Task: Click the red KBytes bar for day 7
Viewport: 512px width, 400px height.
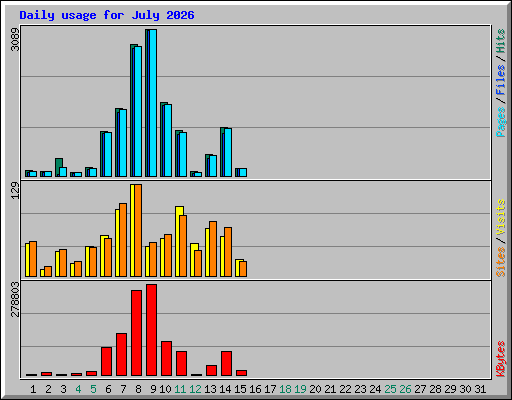Action: click(x=121, y=355)
